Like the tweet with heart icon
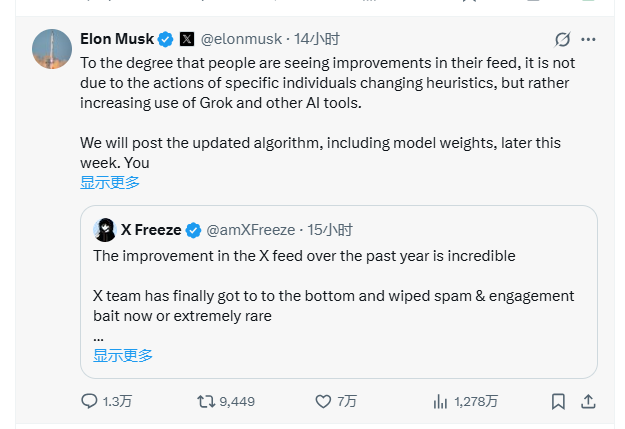The image size is (625, 429). 323,401
